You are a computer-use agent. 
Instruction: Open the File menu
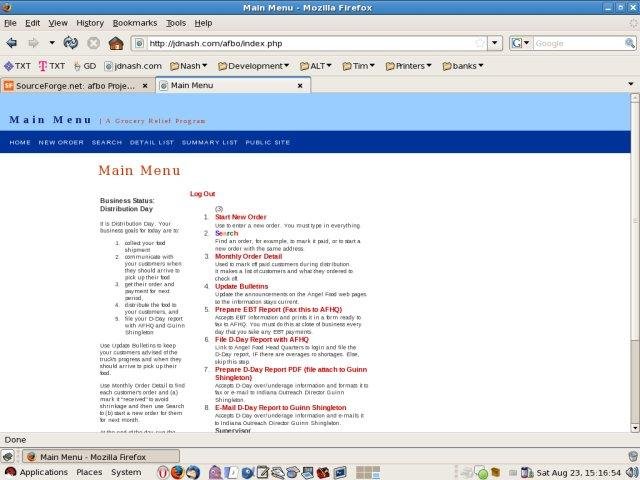pyautogui.click(x=10, y=23)
